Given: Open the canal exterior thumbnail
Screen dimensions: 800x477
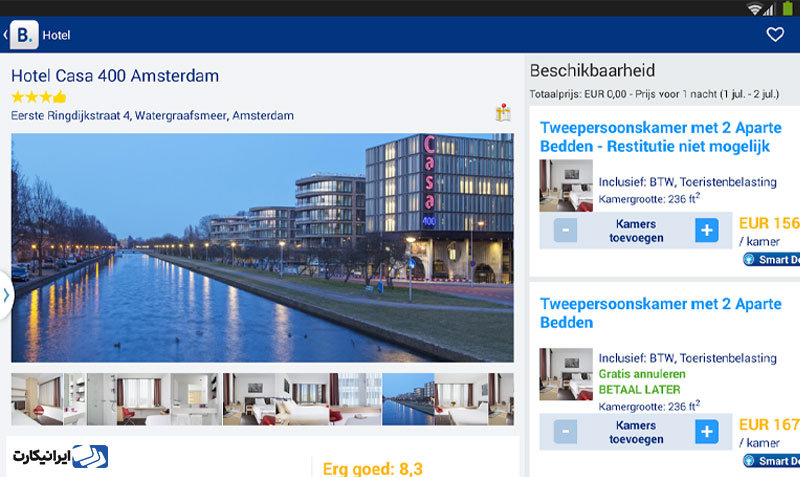Looking at the screenshot, I should 408,399.
